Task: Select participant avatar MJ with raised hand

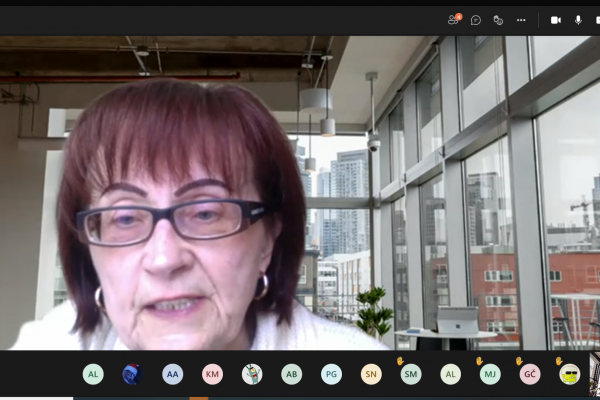Action: 490,374
